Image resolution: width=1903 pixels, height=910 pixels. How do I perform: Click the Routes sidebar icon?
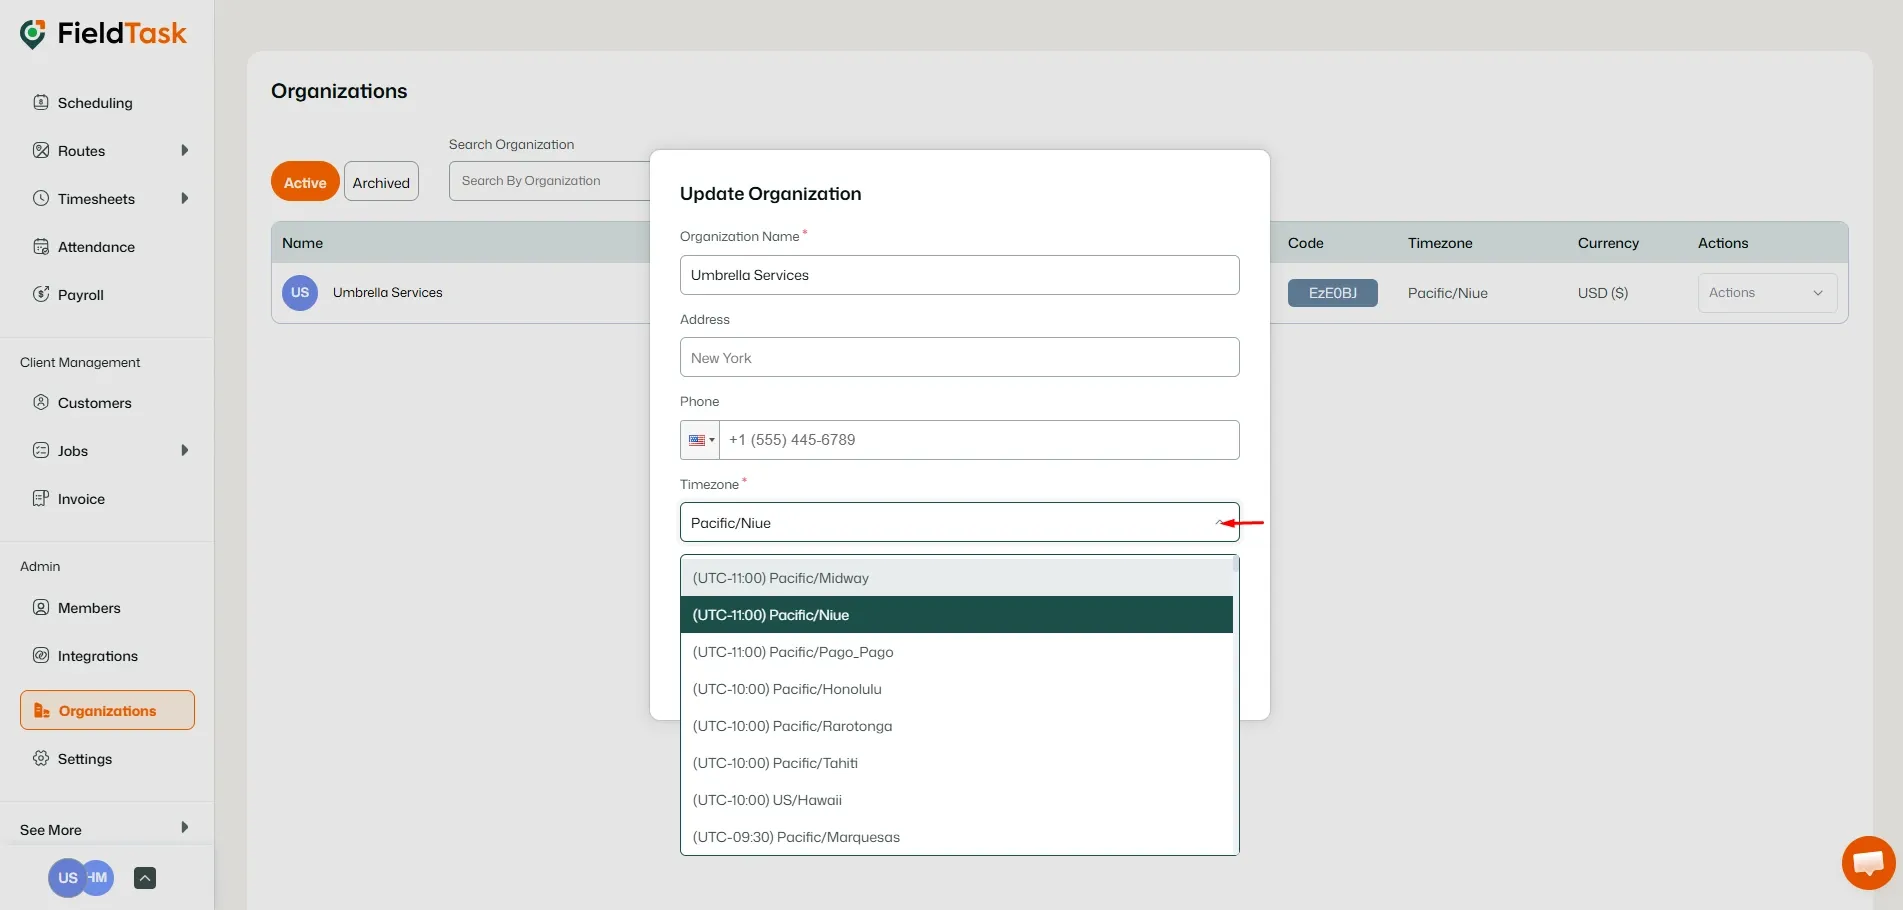[41, 150]
